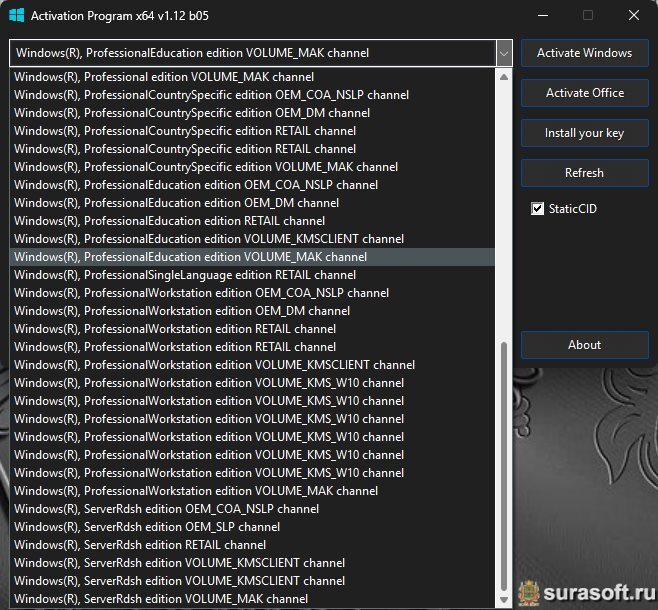Select ProfessionalEducation edition OEM_DM channel
Image resolution: width=658 pixels, height=610 pixels.
[252, 203]
